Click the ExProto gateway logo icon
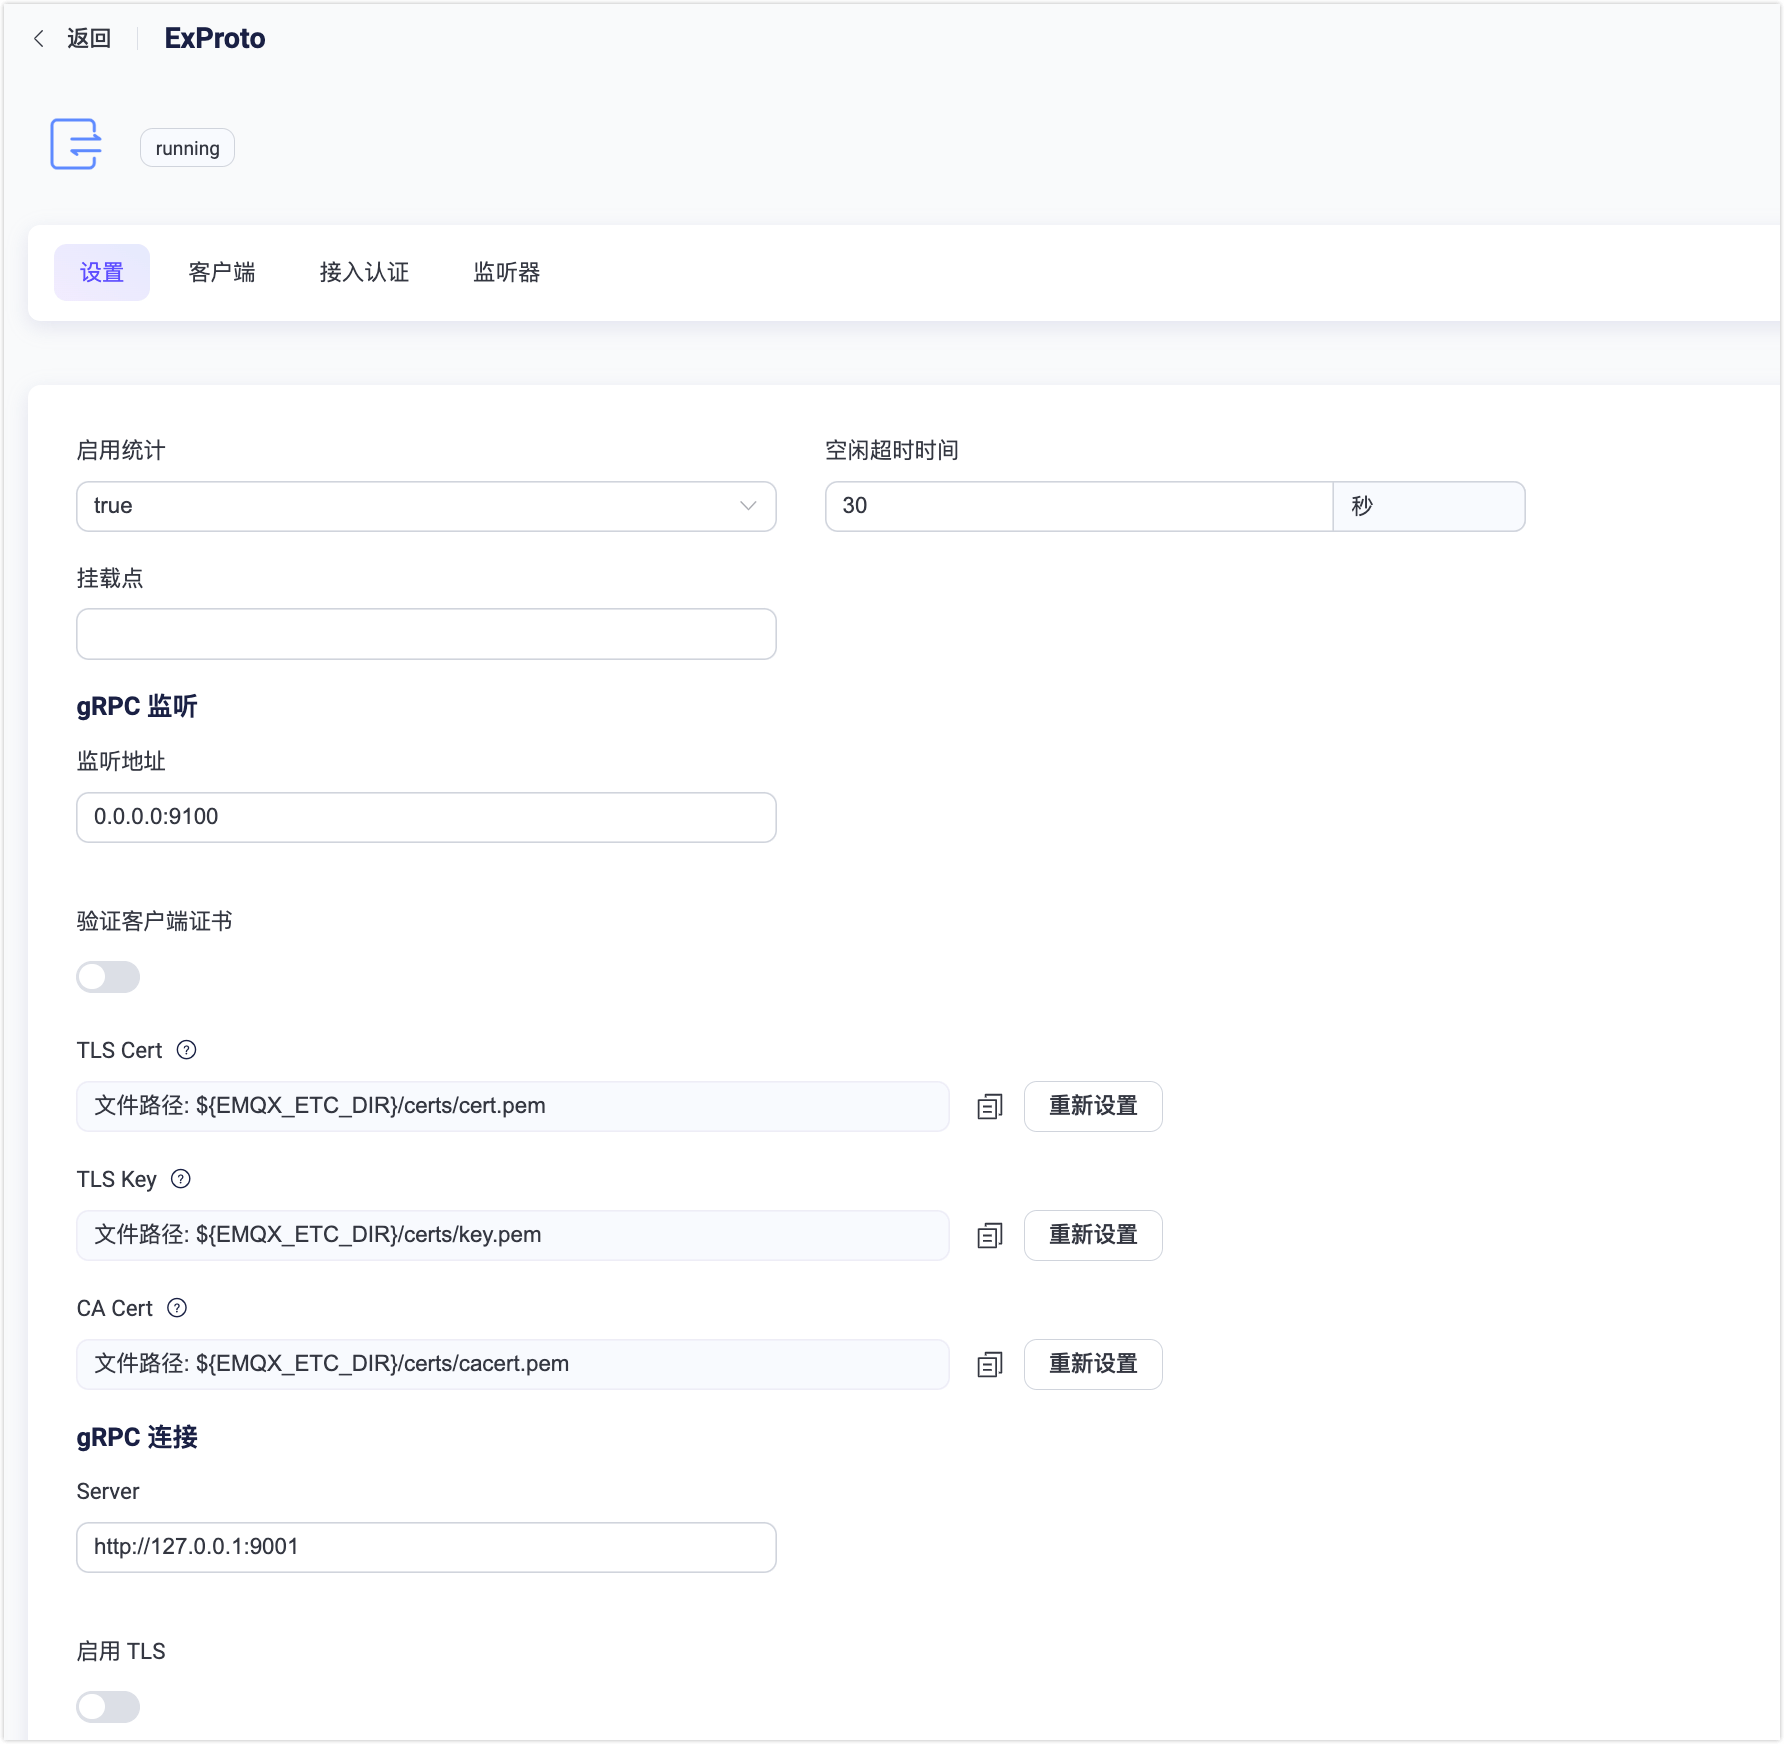Image resolution: width=1784 pixels, height=1744 pixels. tap(76, 145)
